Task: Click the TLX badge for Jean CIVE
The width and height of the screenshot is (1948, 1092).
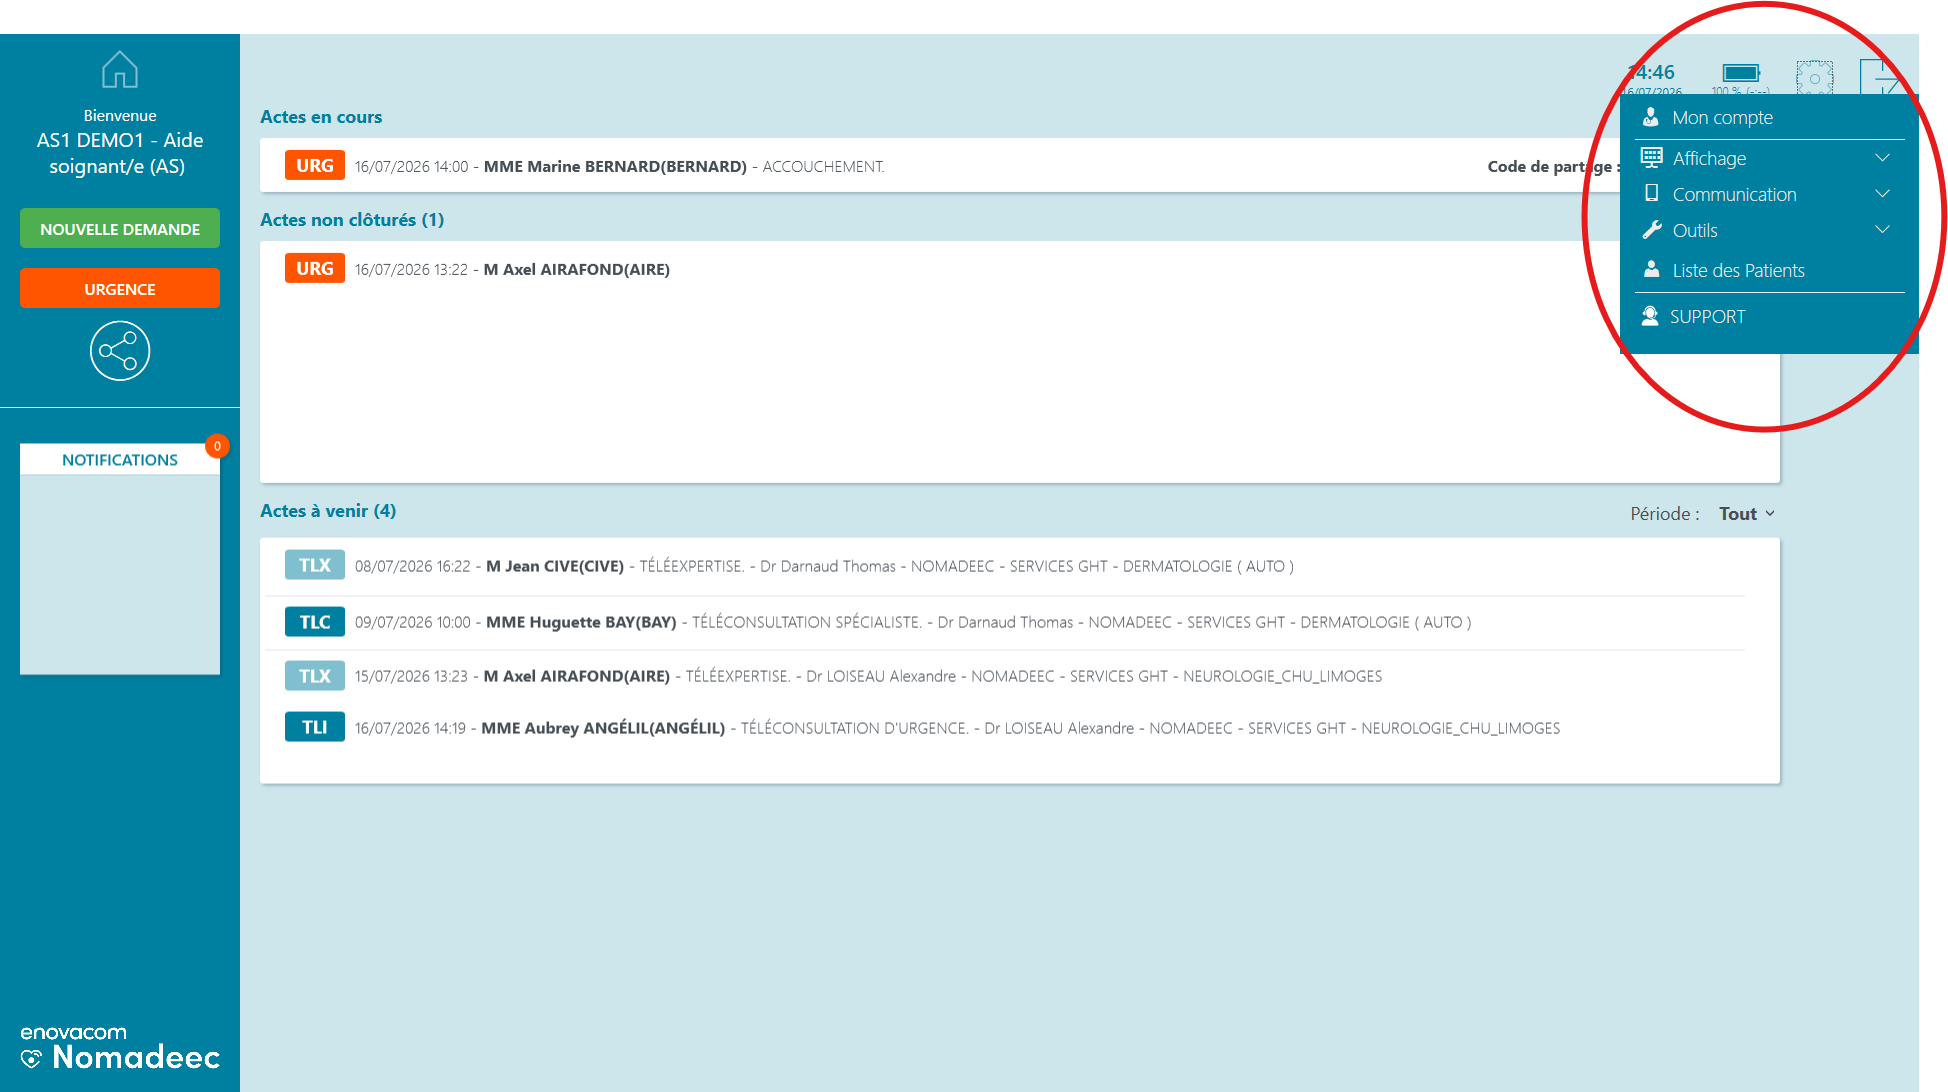Action: (x=315, y=565)
